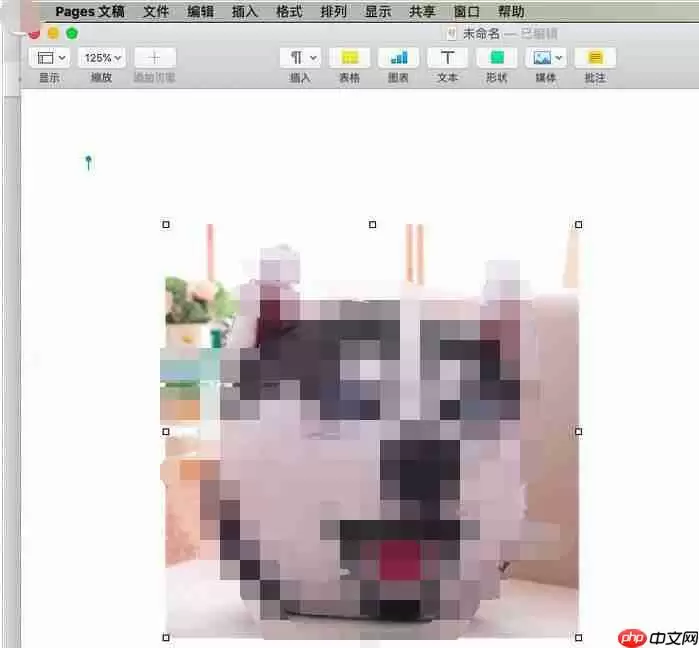Select the pixelated dog image
The width and height of the screenshot is (699, 648).
(372, 431)
